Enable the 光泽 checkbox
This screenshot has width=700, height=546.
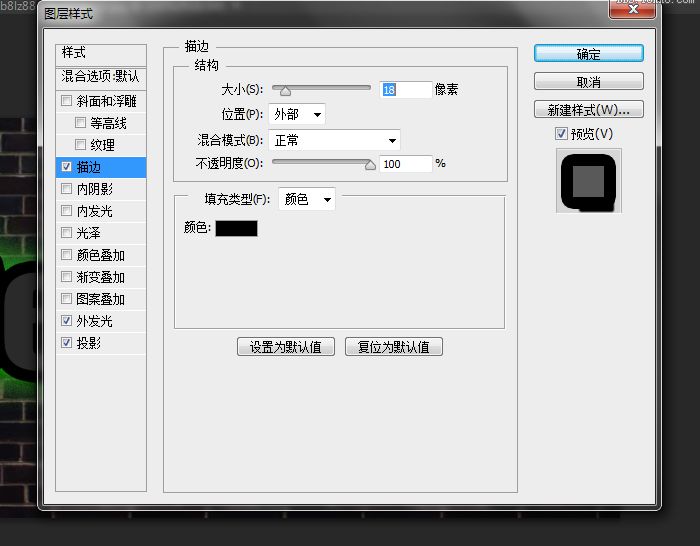(x=66, y=232)
